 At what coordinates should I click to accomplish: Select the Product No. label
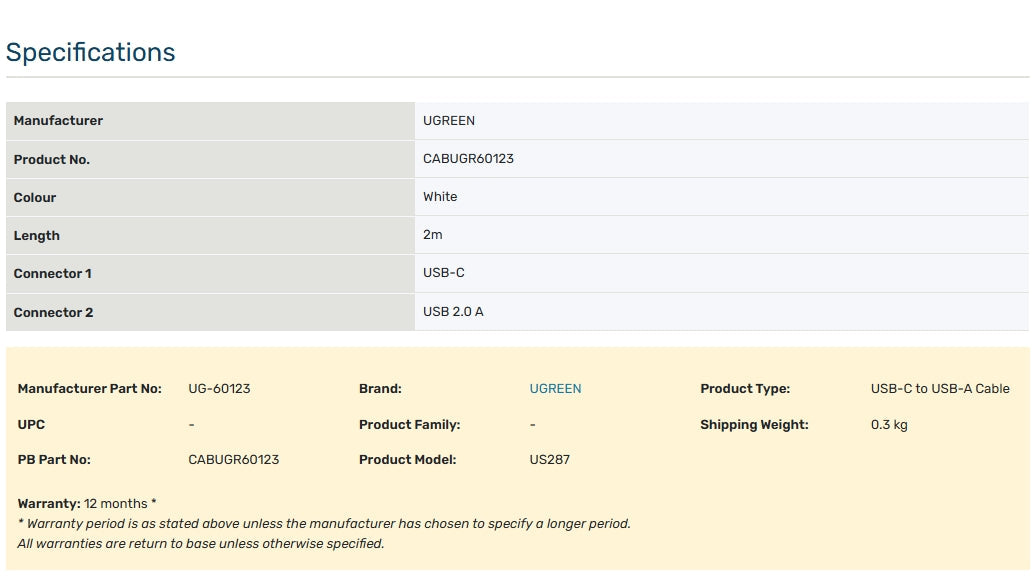51,160
